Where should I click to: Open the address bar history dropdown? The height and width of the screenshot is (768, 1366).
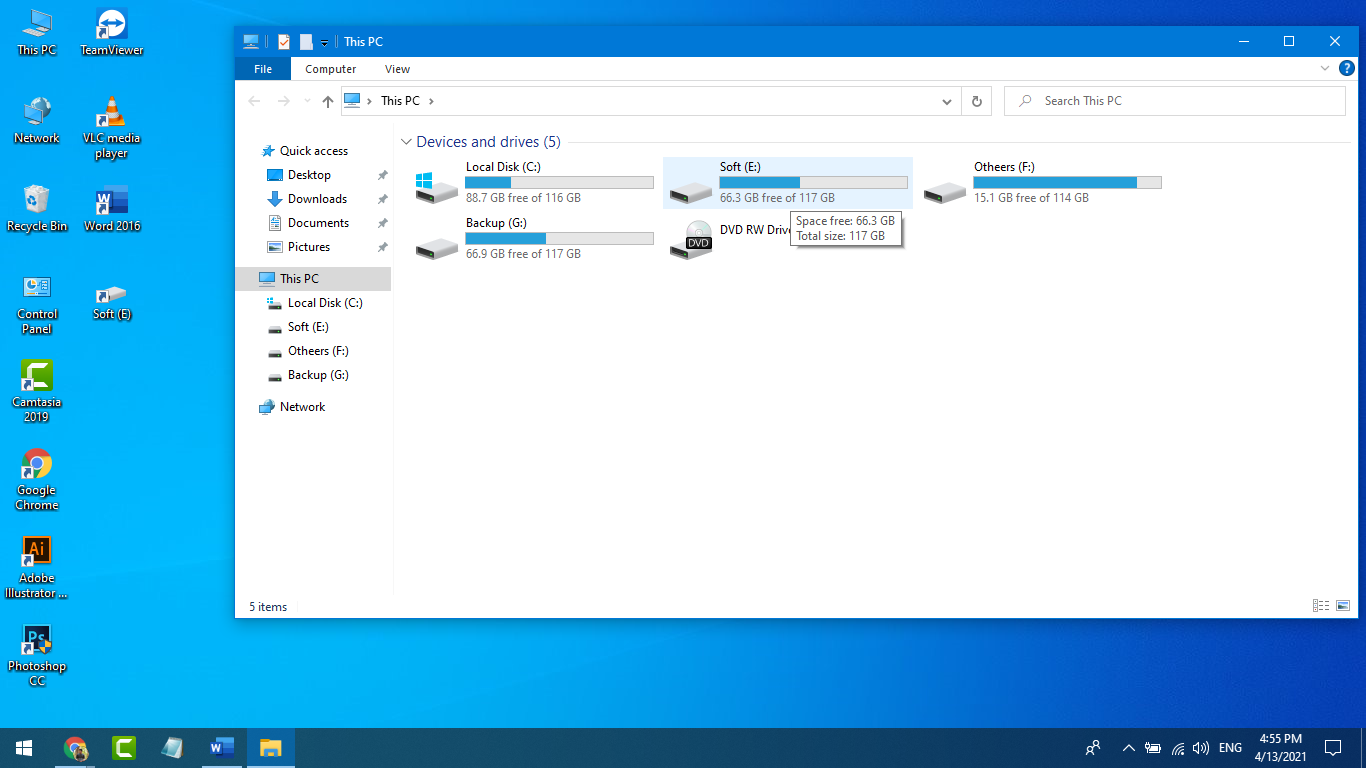(x=947, y=101)
